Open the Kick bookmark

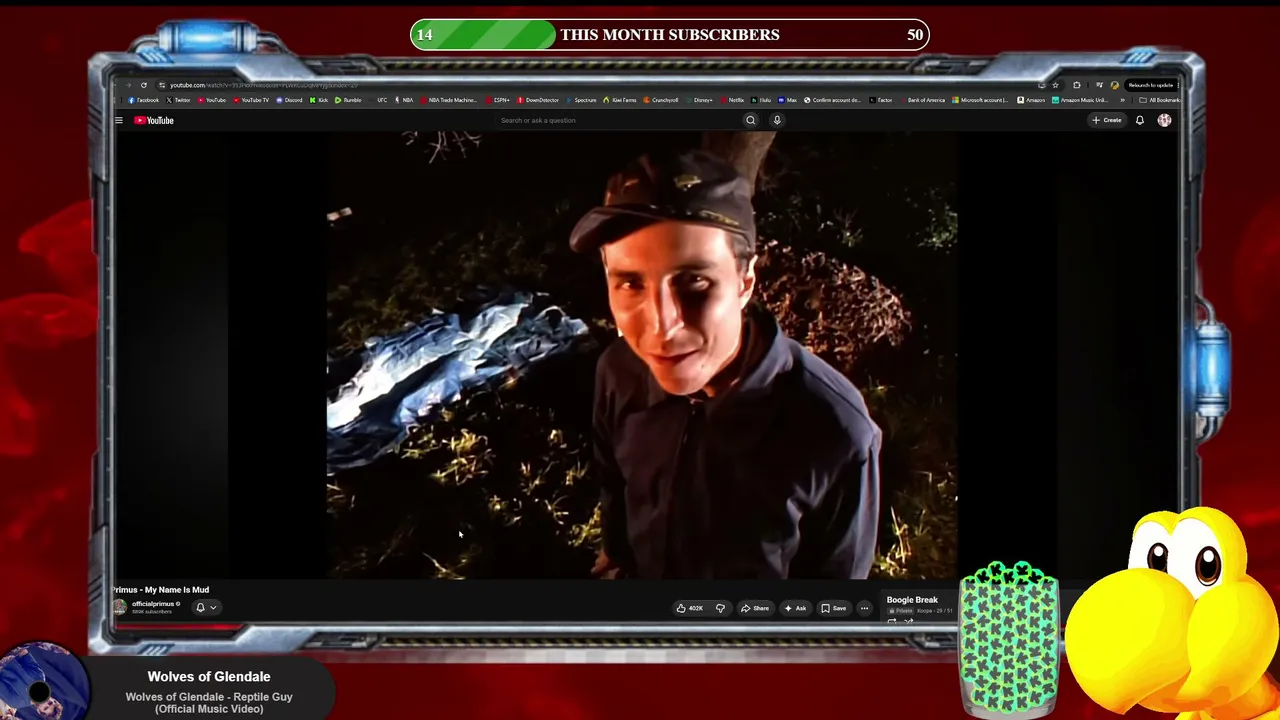pyautogui.click(x=319, y=100)
